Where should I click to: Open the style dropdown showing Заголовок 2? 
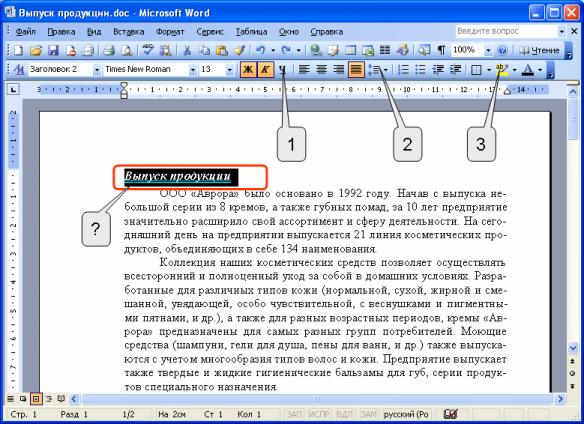pyautogui.click(x=96, y=70)
